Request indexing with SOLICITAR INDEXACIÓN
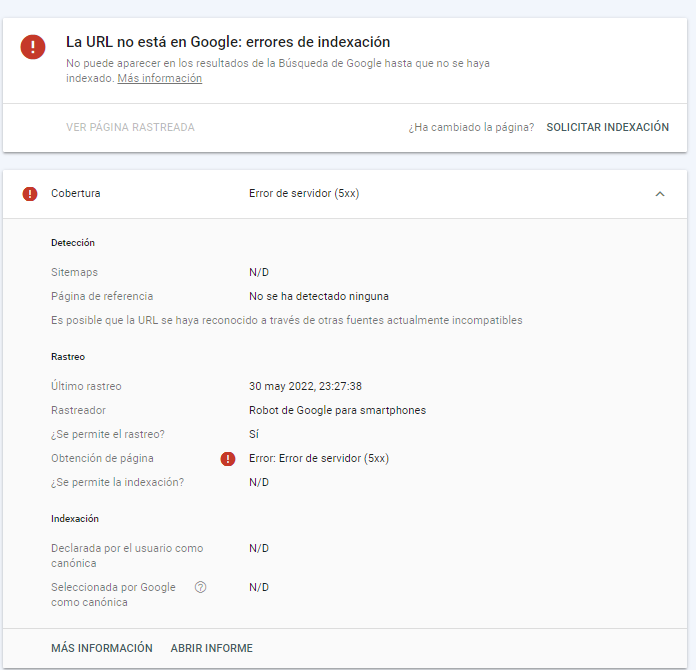This screenshot has width=696, height=670. pos(607,127)
